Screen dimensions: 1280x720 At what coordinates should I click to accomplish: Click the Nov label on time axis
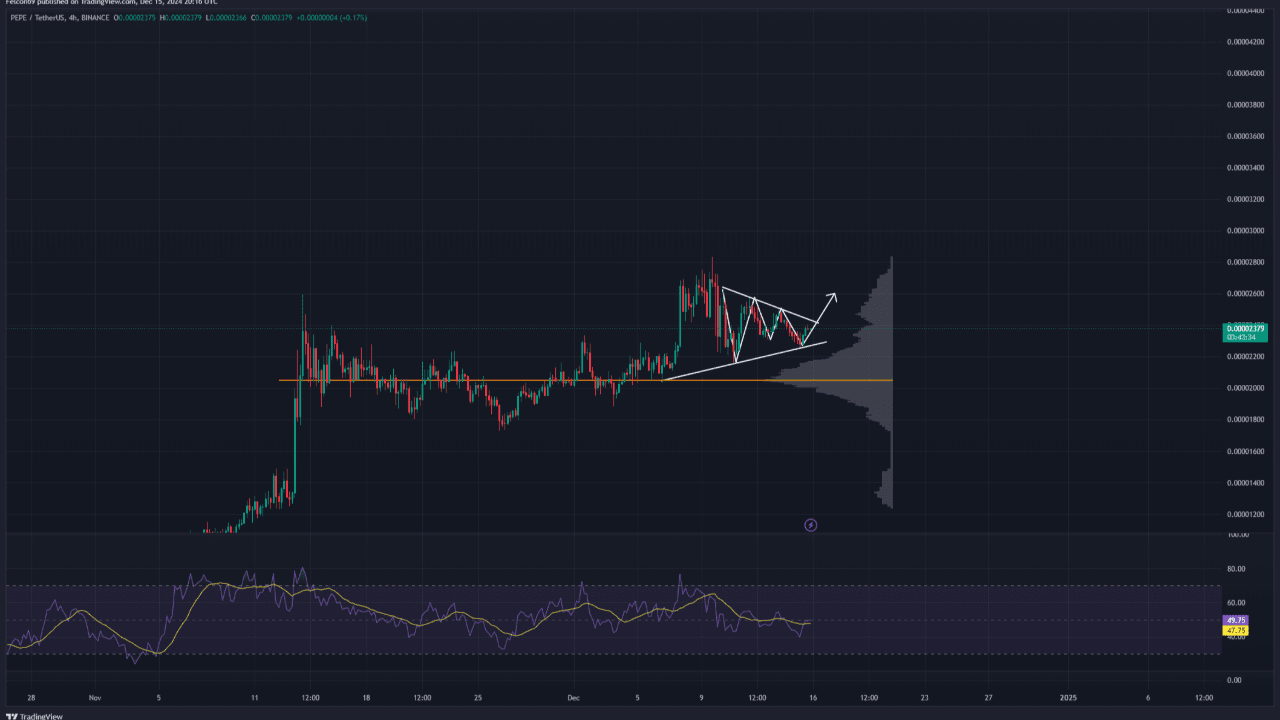95,698
